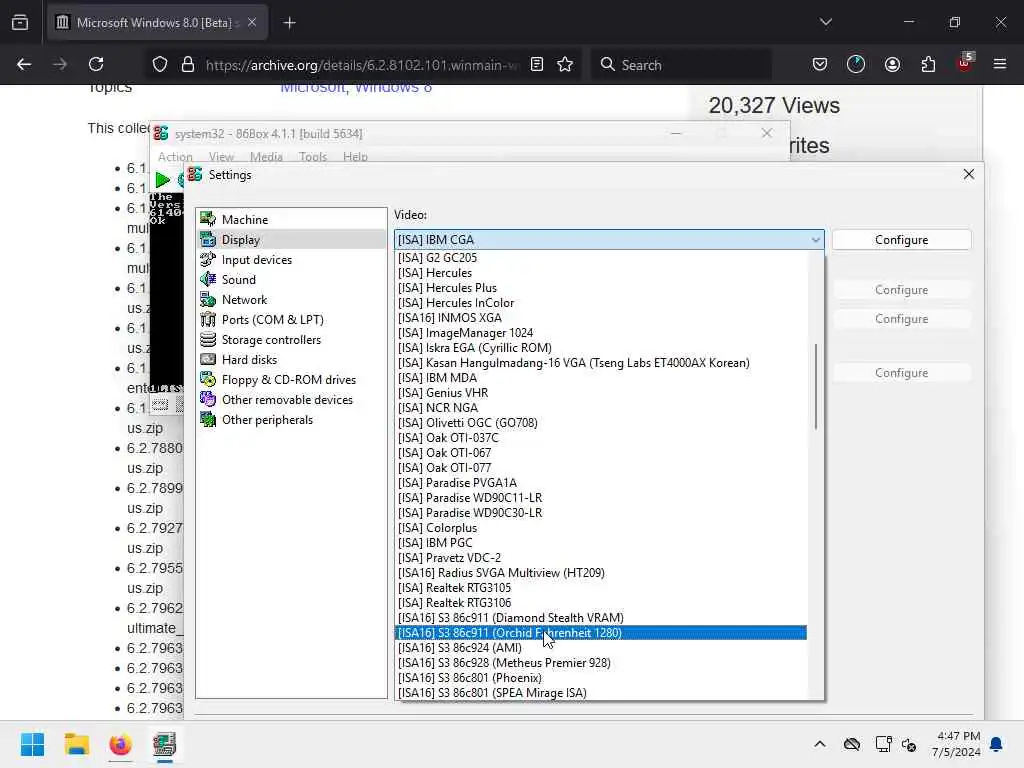This screenshot has width=1024, height=768.
Task: Open the Machine settings category icon
Action: (x=208, y=219)
